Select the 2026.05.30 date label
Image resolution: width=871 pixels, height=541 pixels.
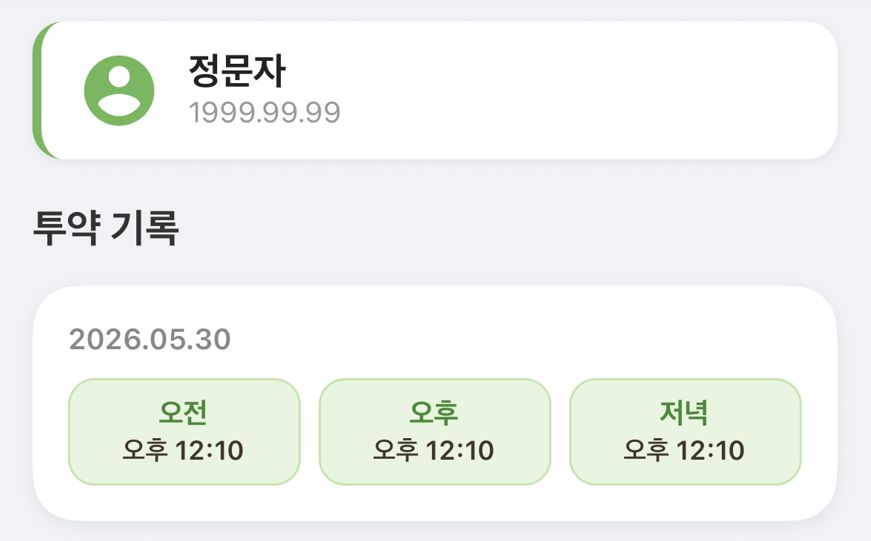(150, 339)
